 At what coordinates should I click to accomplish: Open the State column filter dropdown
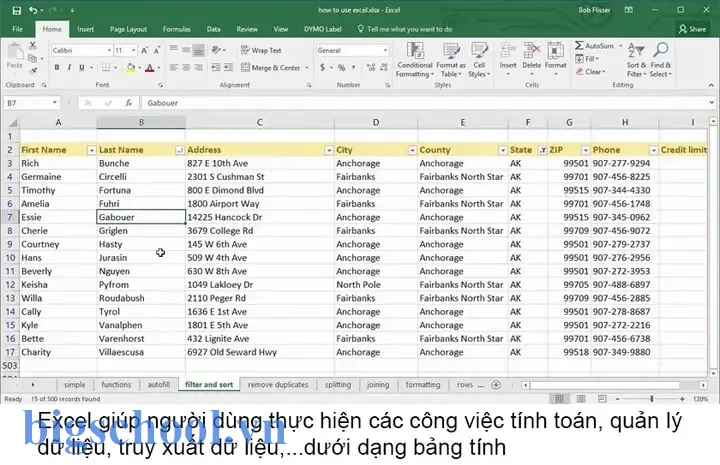tap(542, 150)
